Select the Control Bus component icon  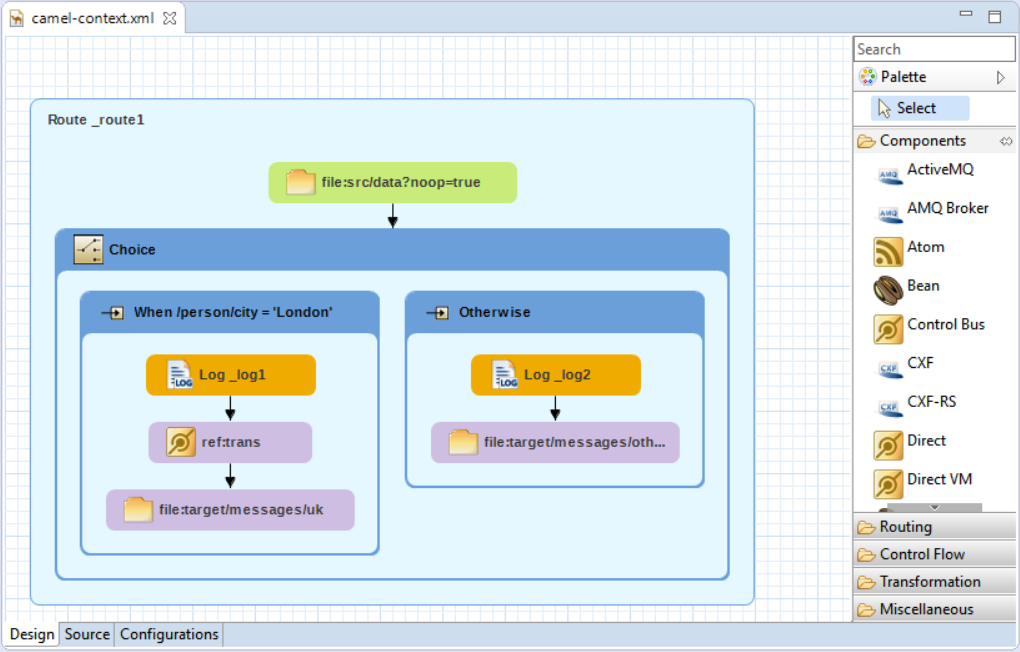click(889, 328)
